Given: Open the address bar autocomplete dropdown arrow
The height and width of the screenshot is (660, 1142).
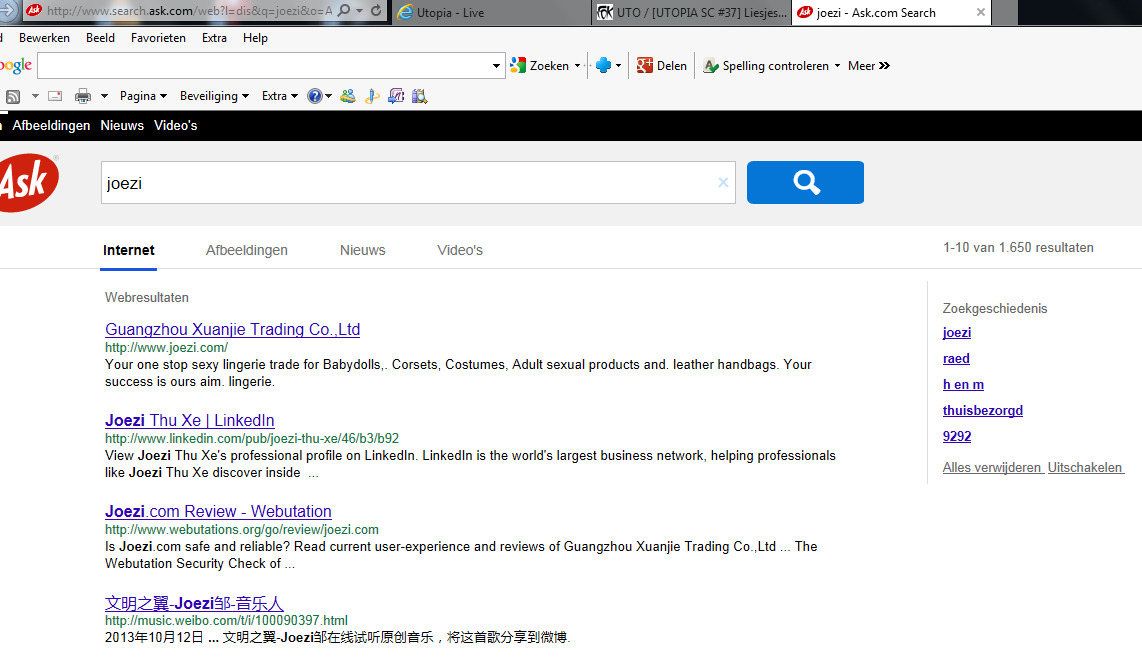Looking at the screenshot, I should (x=360, y=11).
